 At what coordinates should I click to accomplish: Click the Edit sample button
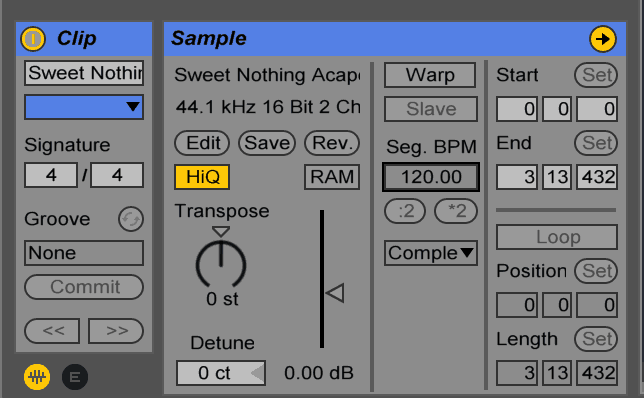pyautogui.click(x=202, y=143)
